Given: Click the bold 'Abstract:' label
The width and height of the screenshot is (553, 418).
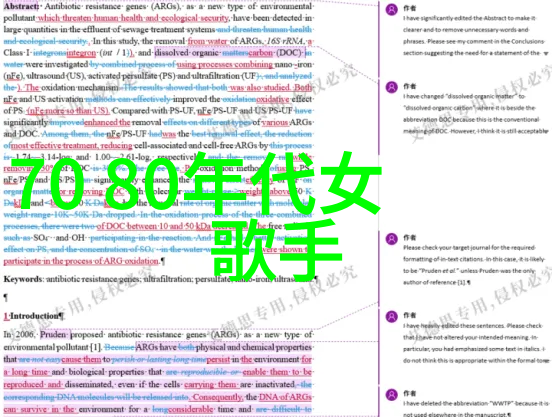Looking at the screenshot, I should point(21,6).
